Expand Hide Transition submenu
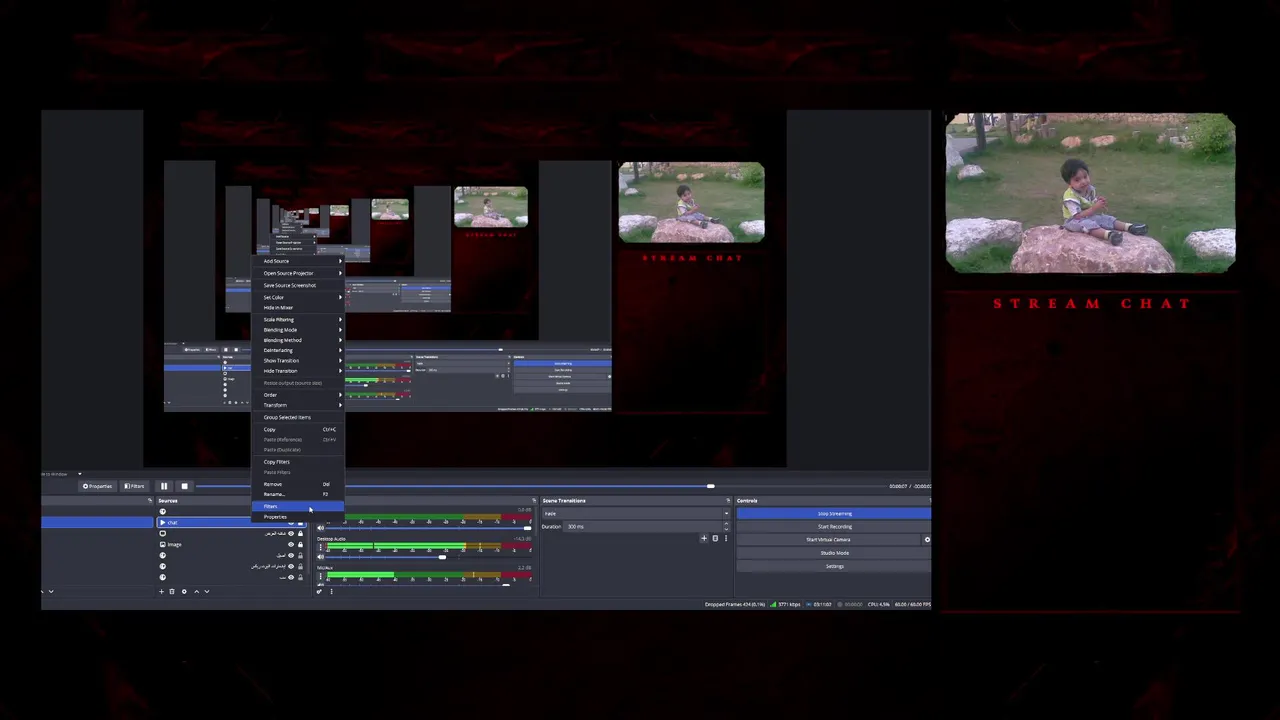 click(x=298, y=371)
